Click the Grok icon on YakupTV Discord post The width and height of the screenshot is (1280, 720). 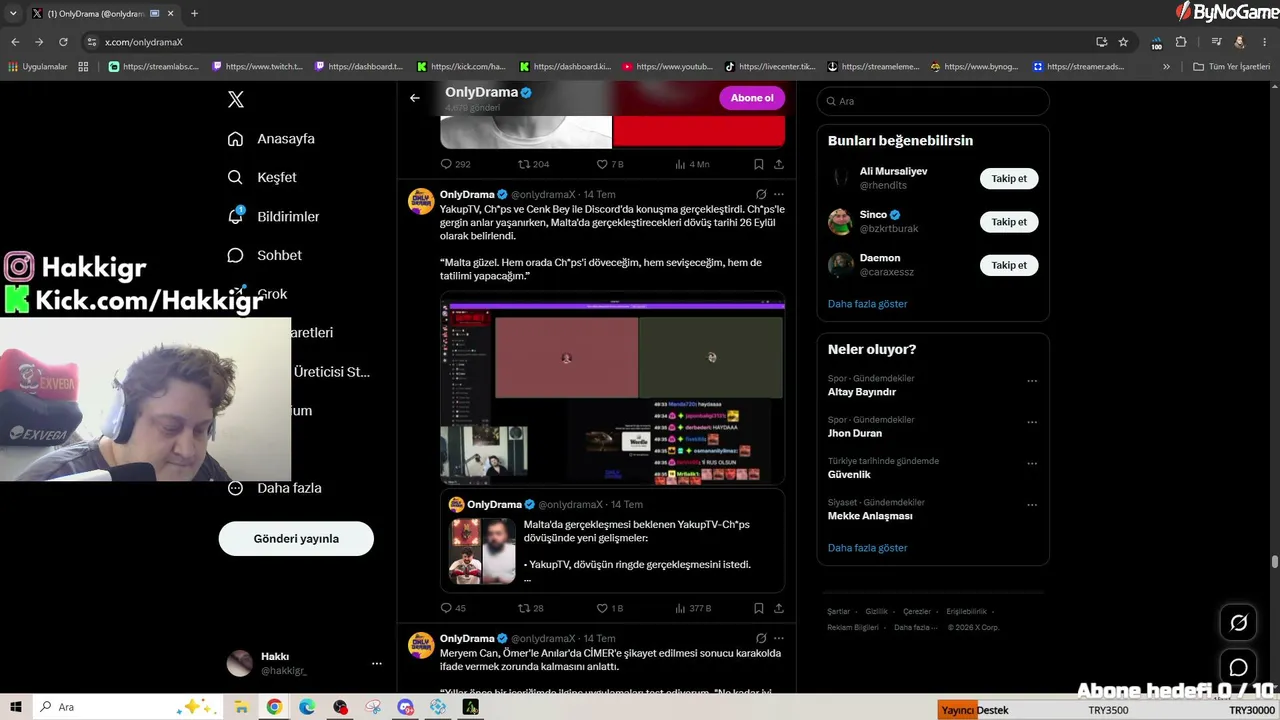click(x=761, y=194)
